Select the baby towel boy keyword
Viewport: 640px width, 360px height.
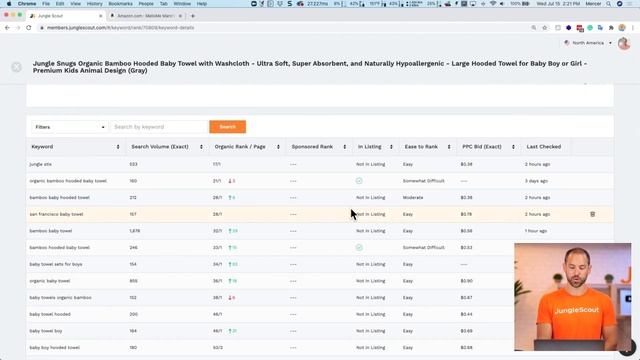coord(46,331)
